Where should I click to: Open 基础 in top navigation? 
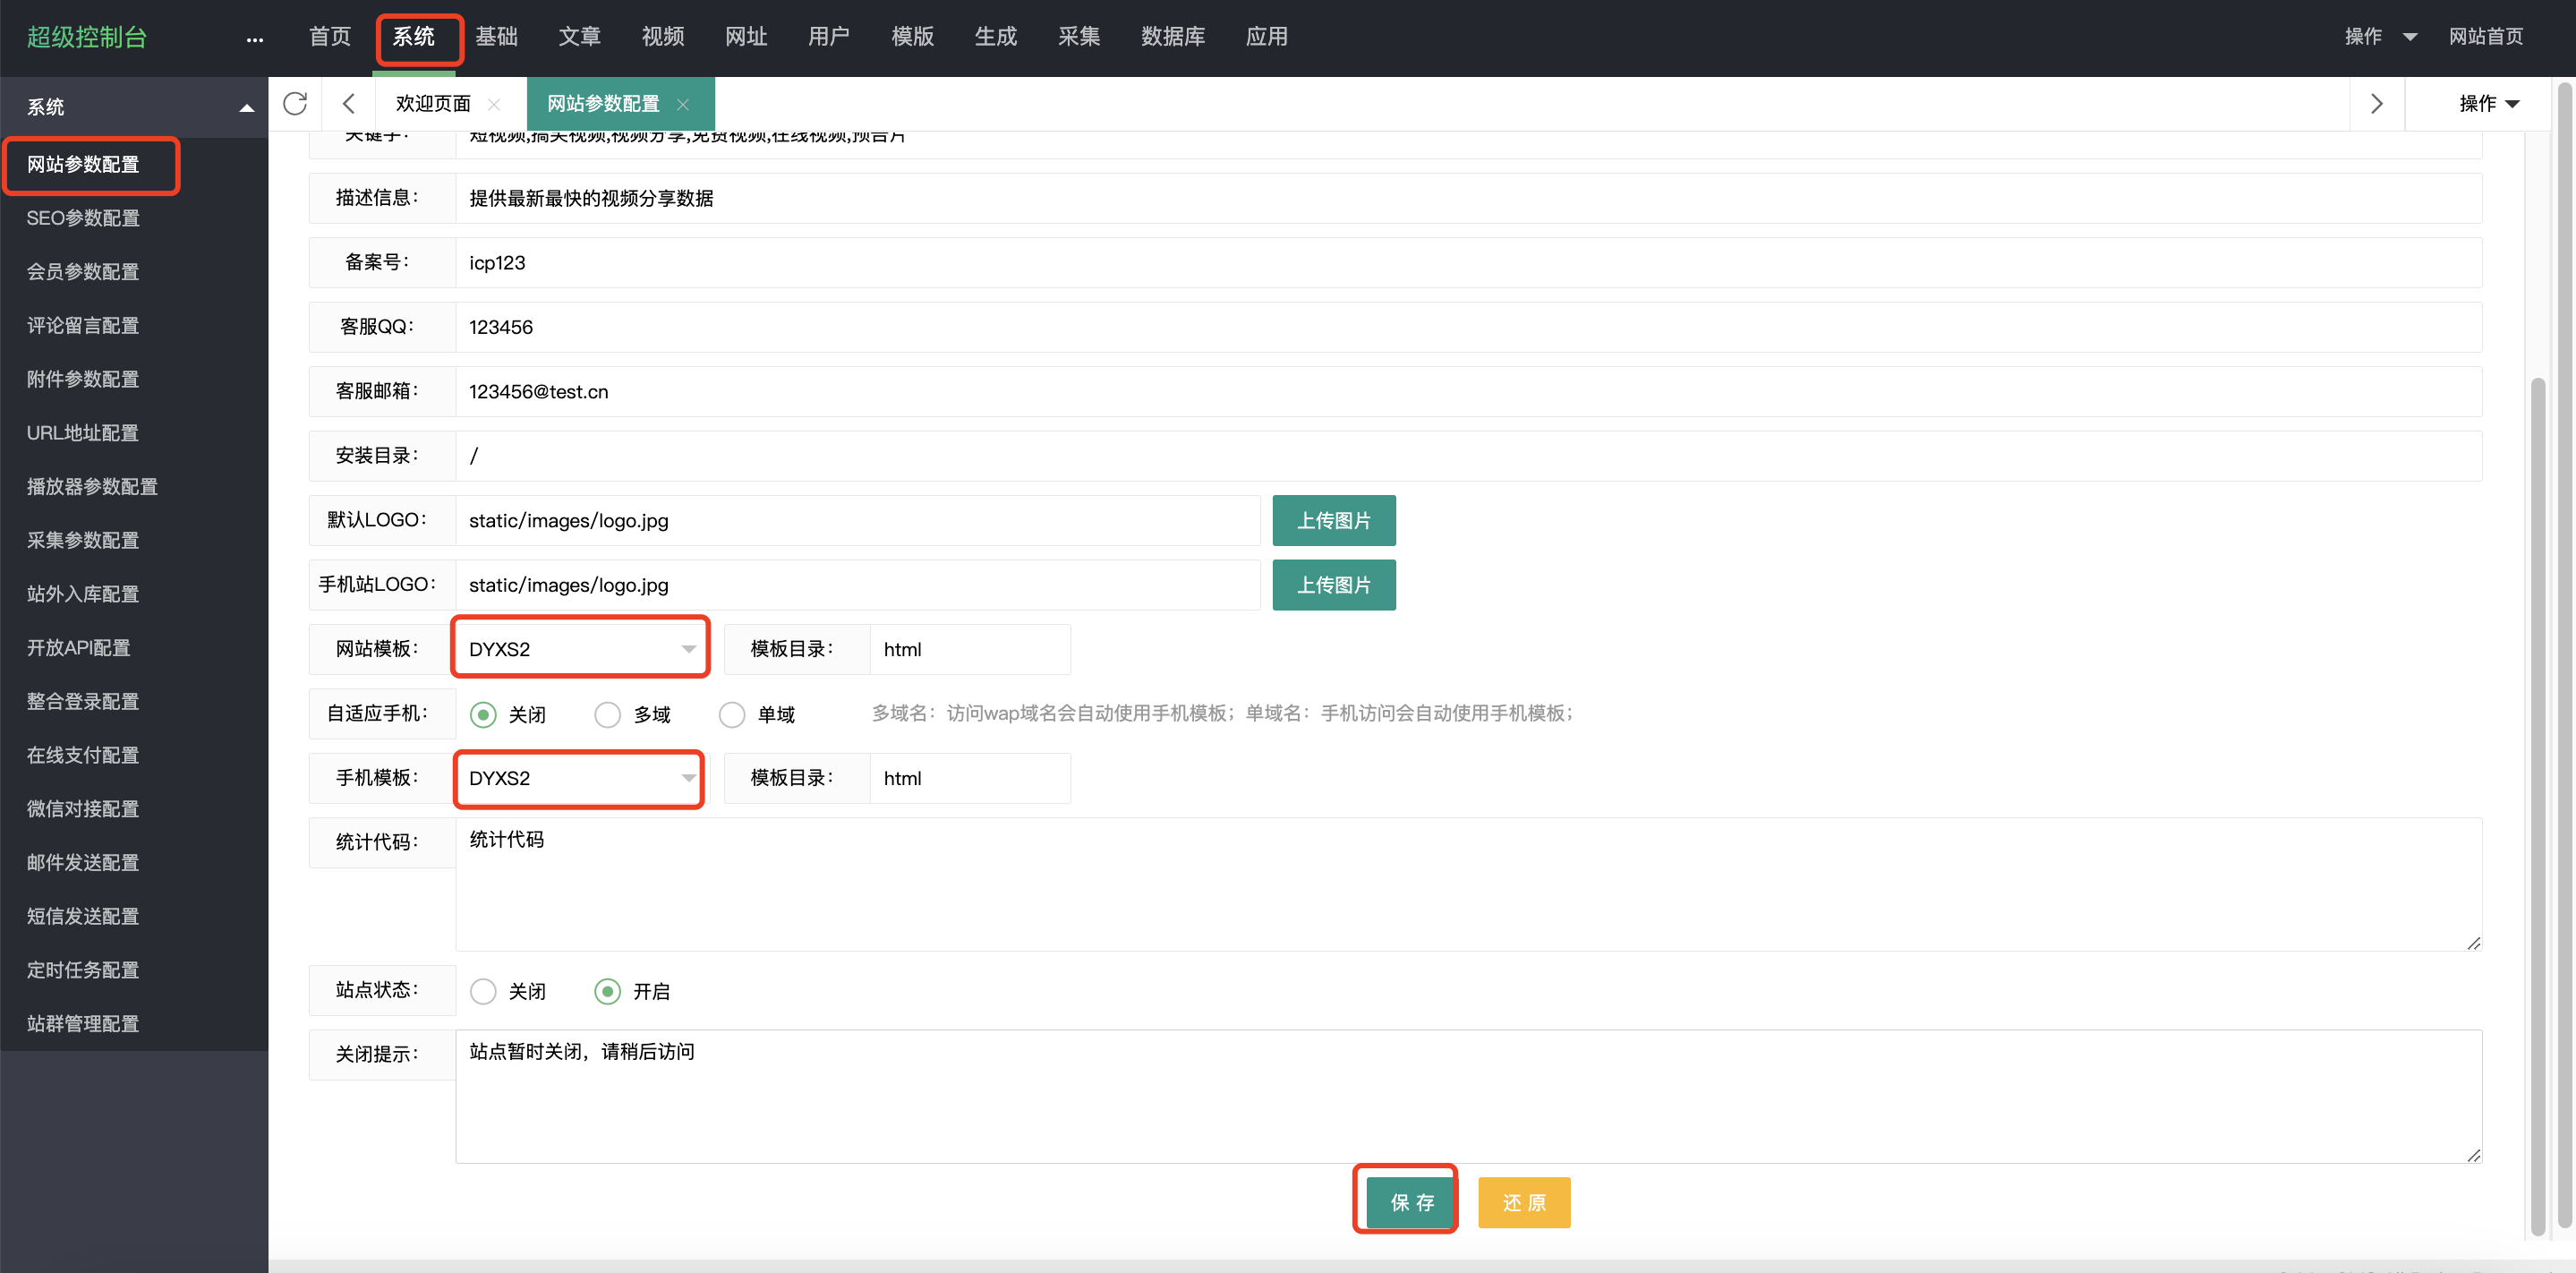496,37
